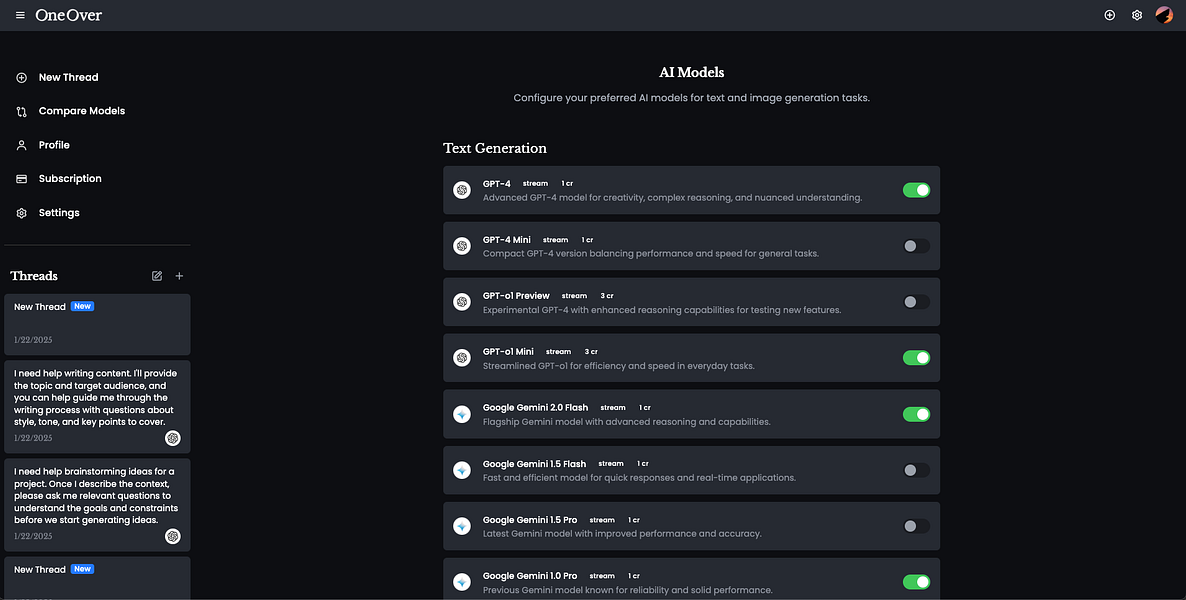Go to Compare Models in the sidebar
Viewport: 1186px width, 600px height.
click(81, 111)
